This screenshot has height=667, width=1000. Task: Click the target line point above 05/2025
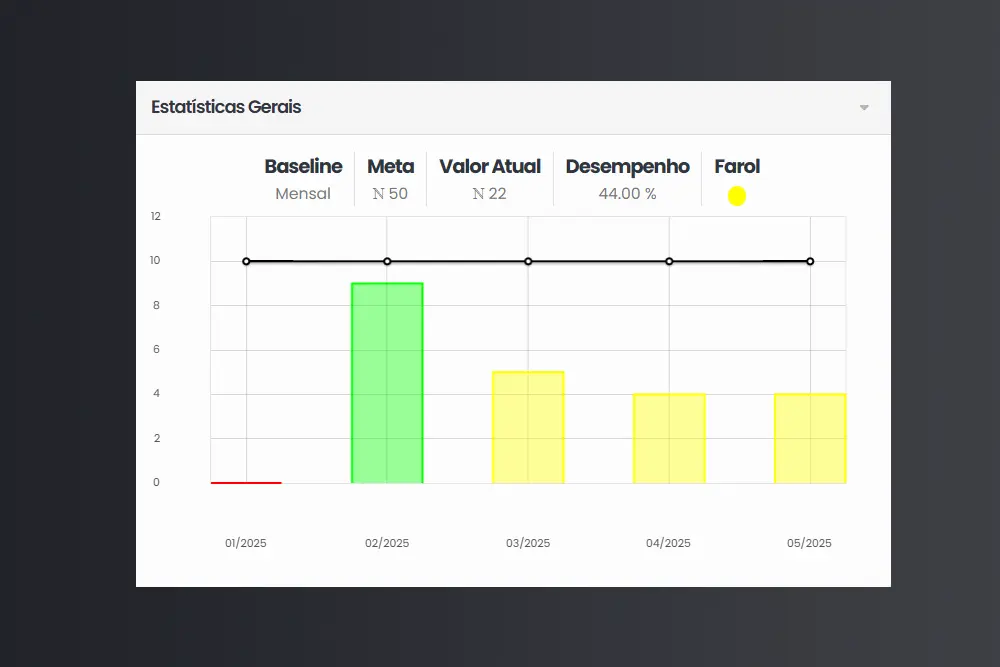pyautogui.click(x=810, y=261)
